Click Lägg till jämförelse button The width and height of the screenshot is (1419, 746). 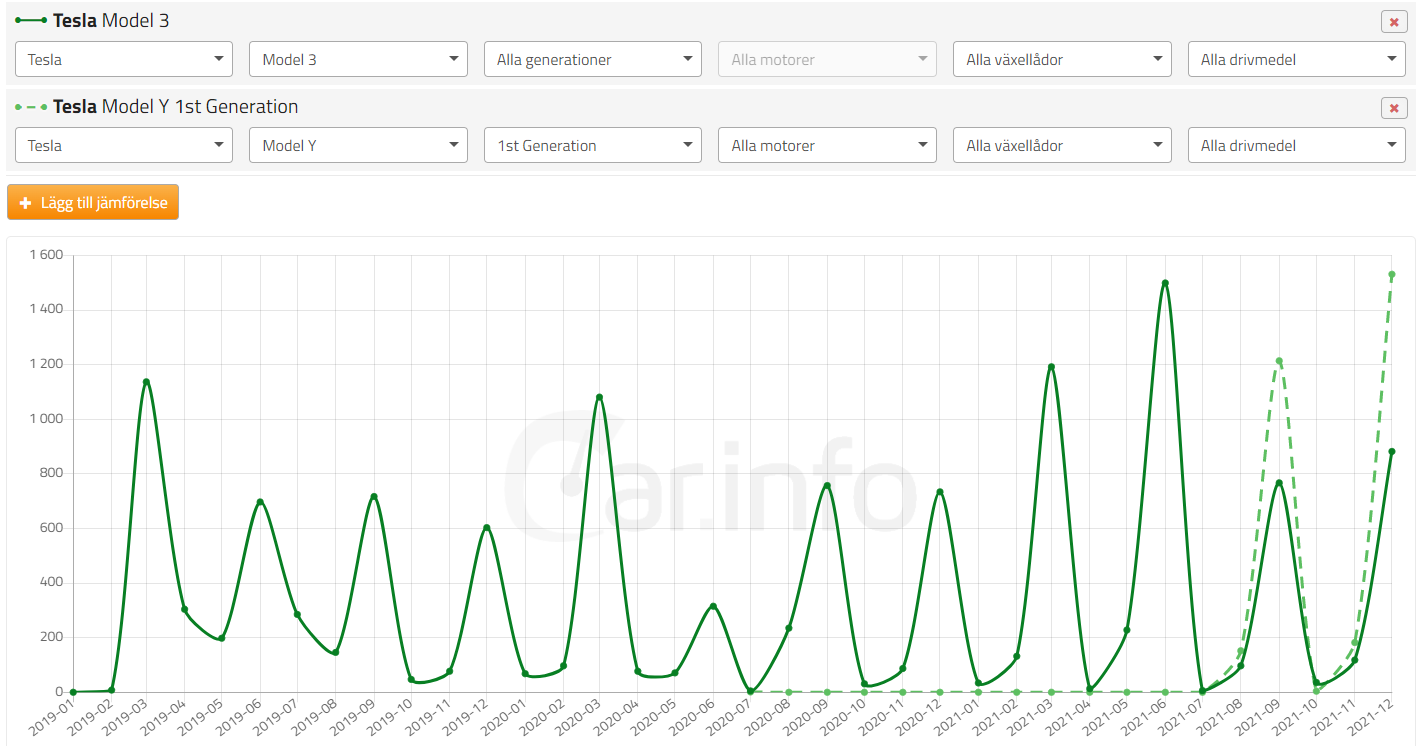coord(93,202)
